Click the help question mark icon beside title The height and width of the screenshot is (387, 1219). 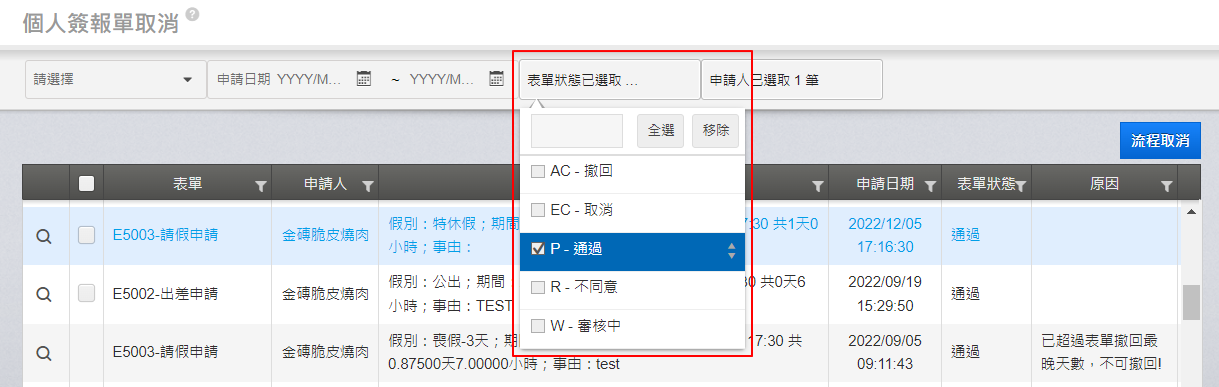pyautogui.click(x=192, y=14)
